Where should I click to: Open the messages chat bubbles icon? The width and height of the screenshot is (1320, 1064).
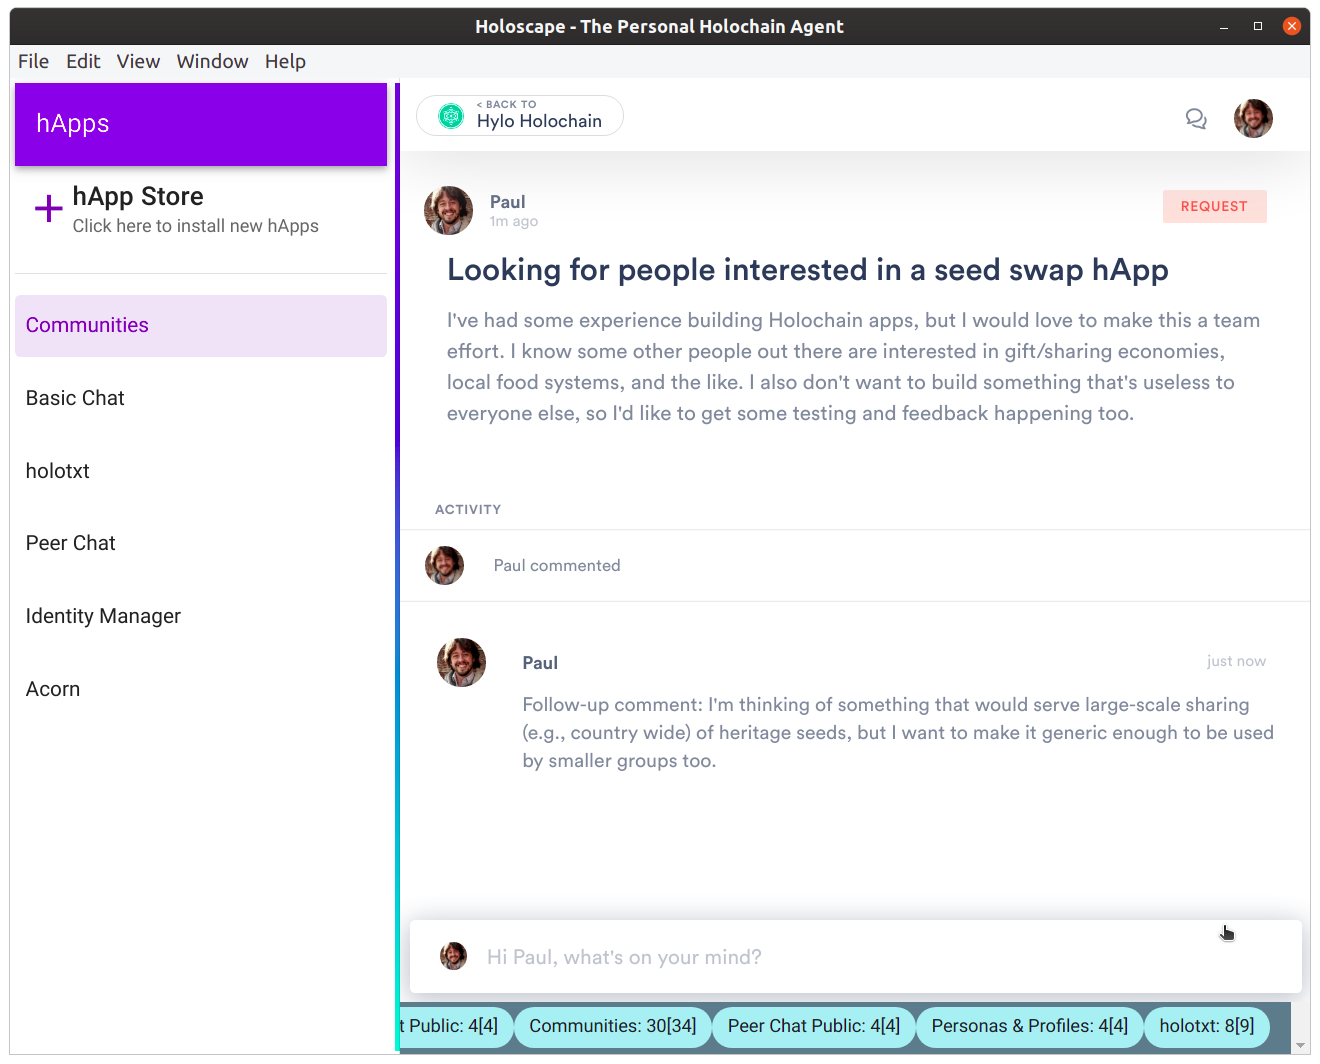pos(1196,119)
